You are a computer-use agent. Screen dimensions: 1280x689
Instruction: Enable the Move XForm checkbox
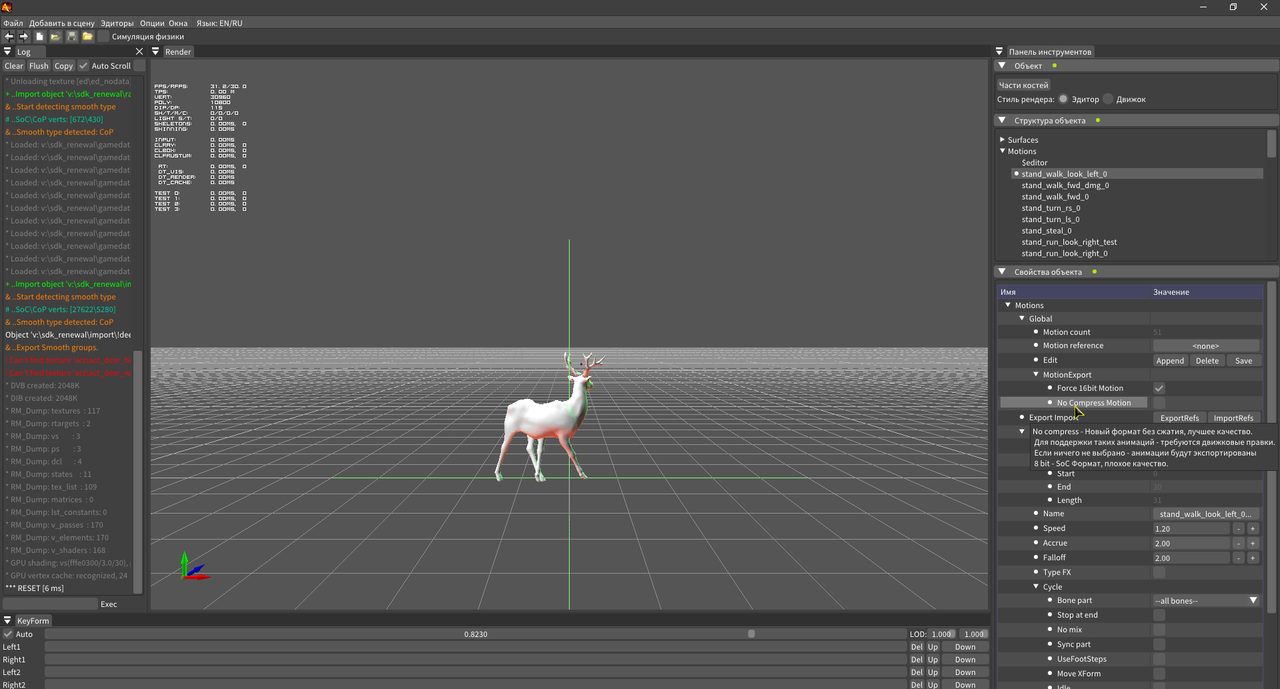[x=1159, y=674]
